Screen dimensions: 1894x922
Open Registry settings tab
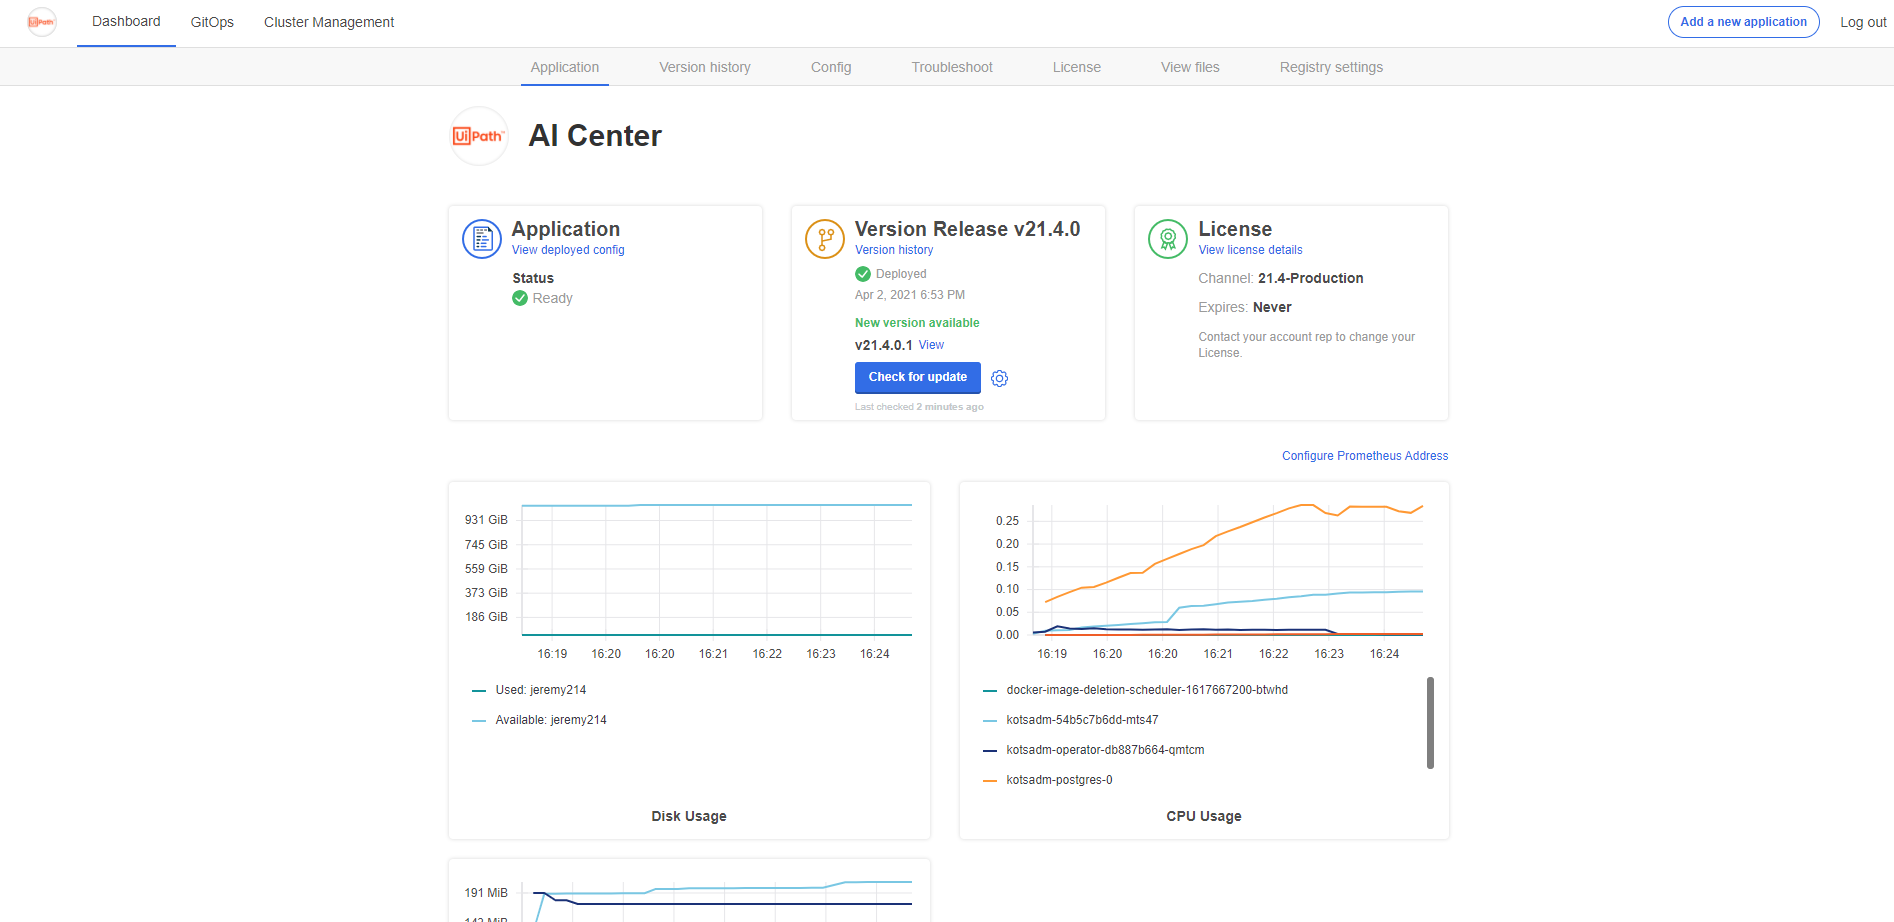[x=1332, y=67]
